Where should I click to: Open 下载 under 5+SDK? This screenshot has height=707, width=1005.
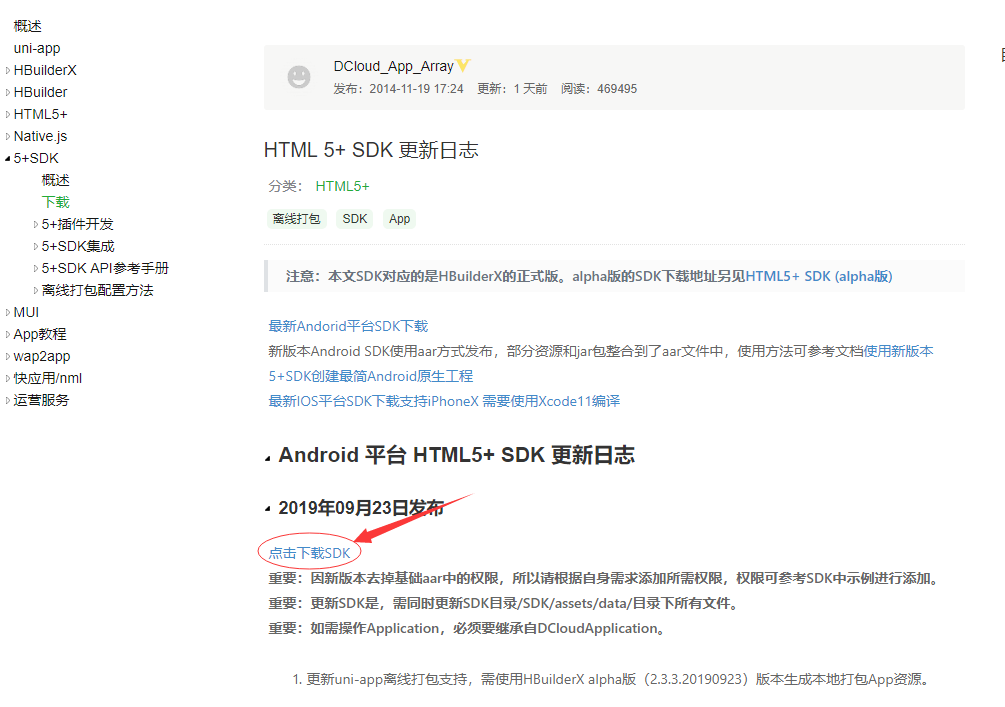(x=56, y=202)
